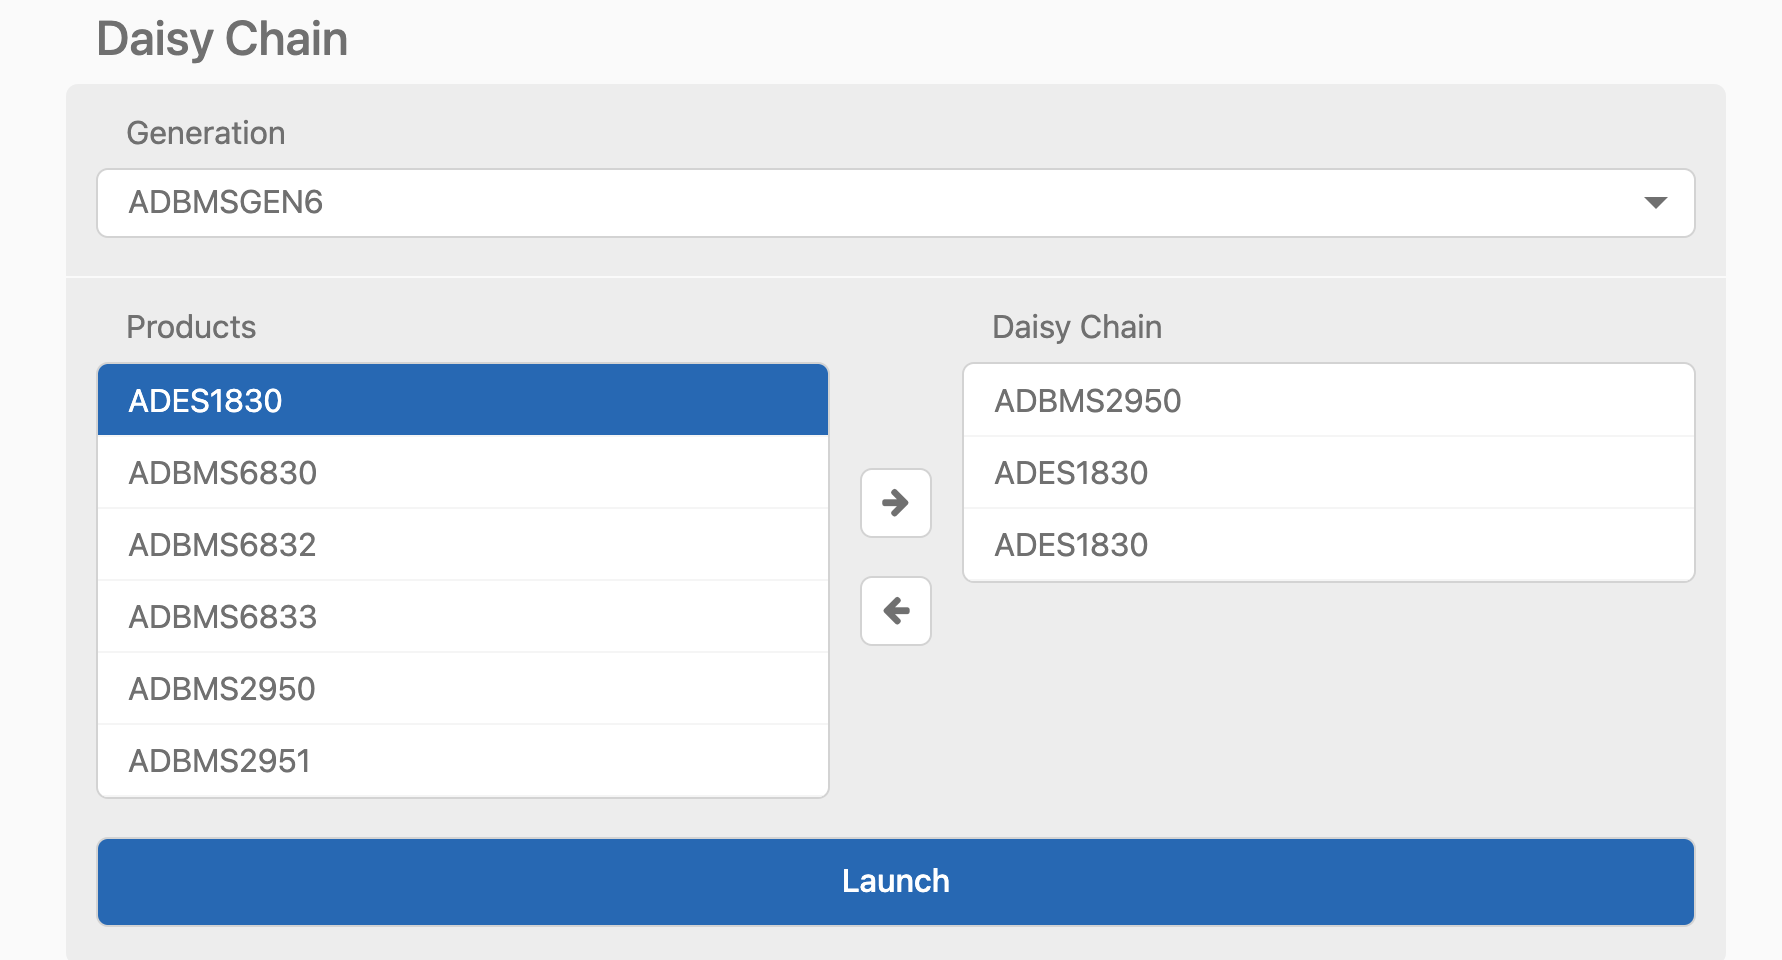Click the Products list label
1782x960 pixels.
(x=191, y=327)
